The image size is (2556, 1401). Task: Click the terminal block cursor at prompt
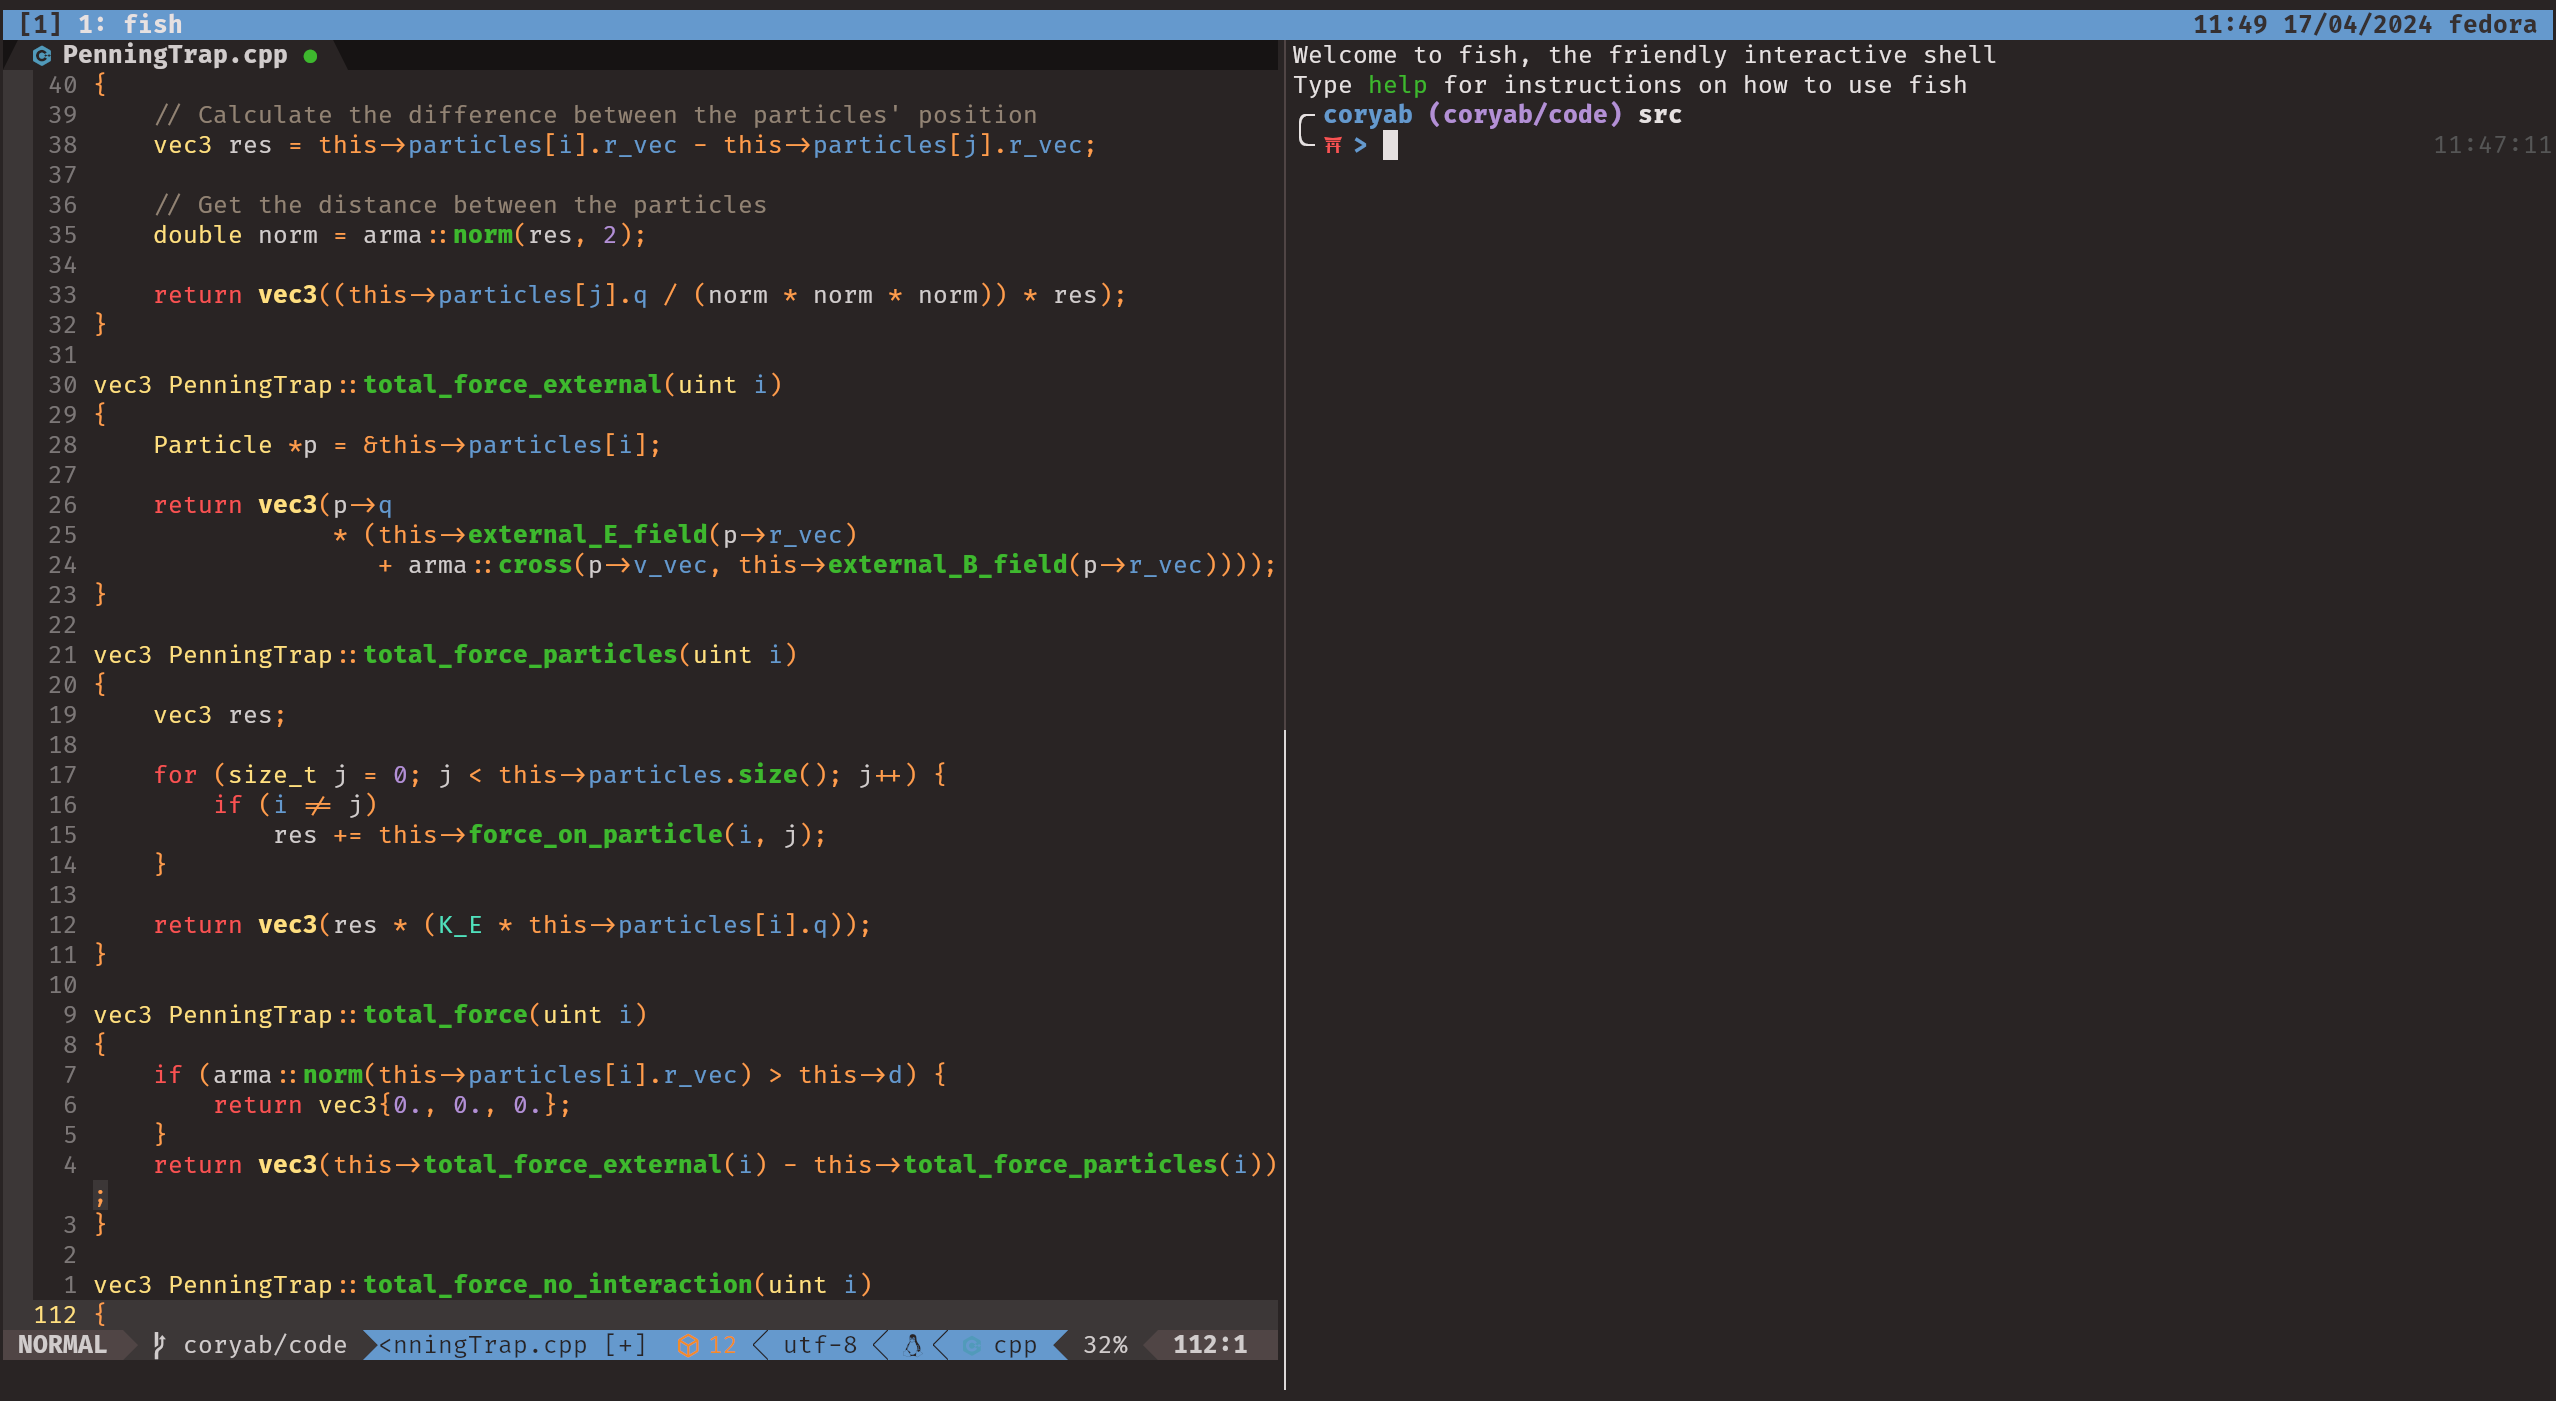tap(1390, 146)
